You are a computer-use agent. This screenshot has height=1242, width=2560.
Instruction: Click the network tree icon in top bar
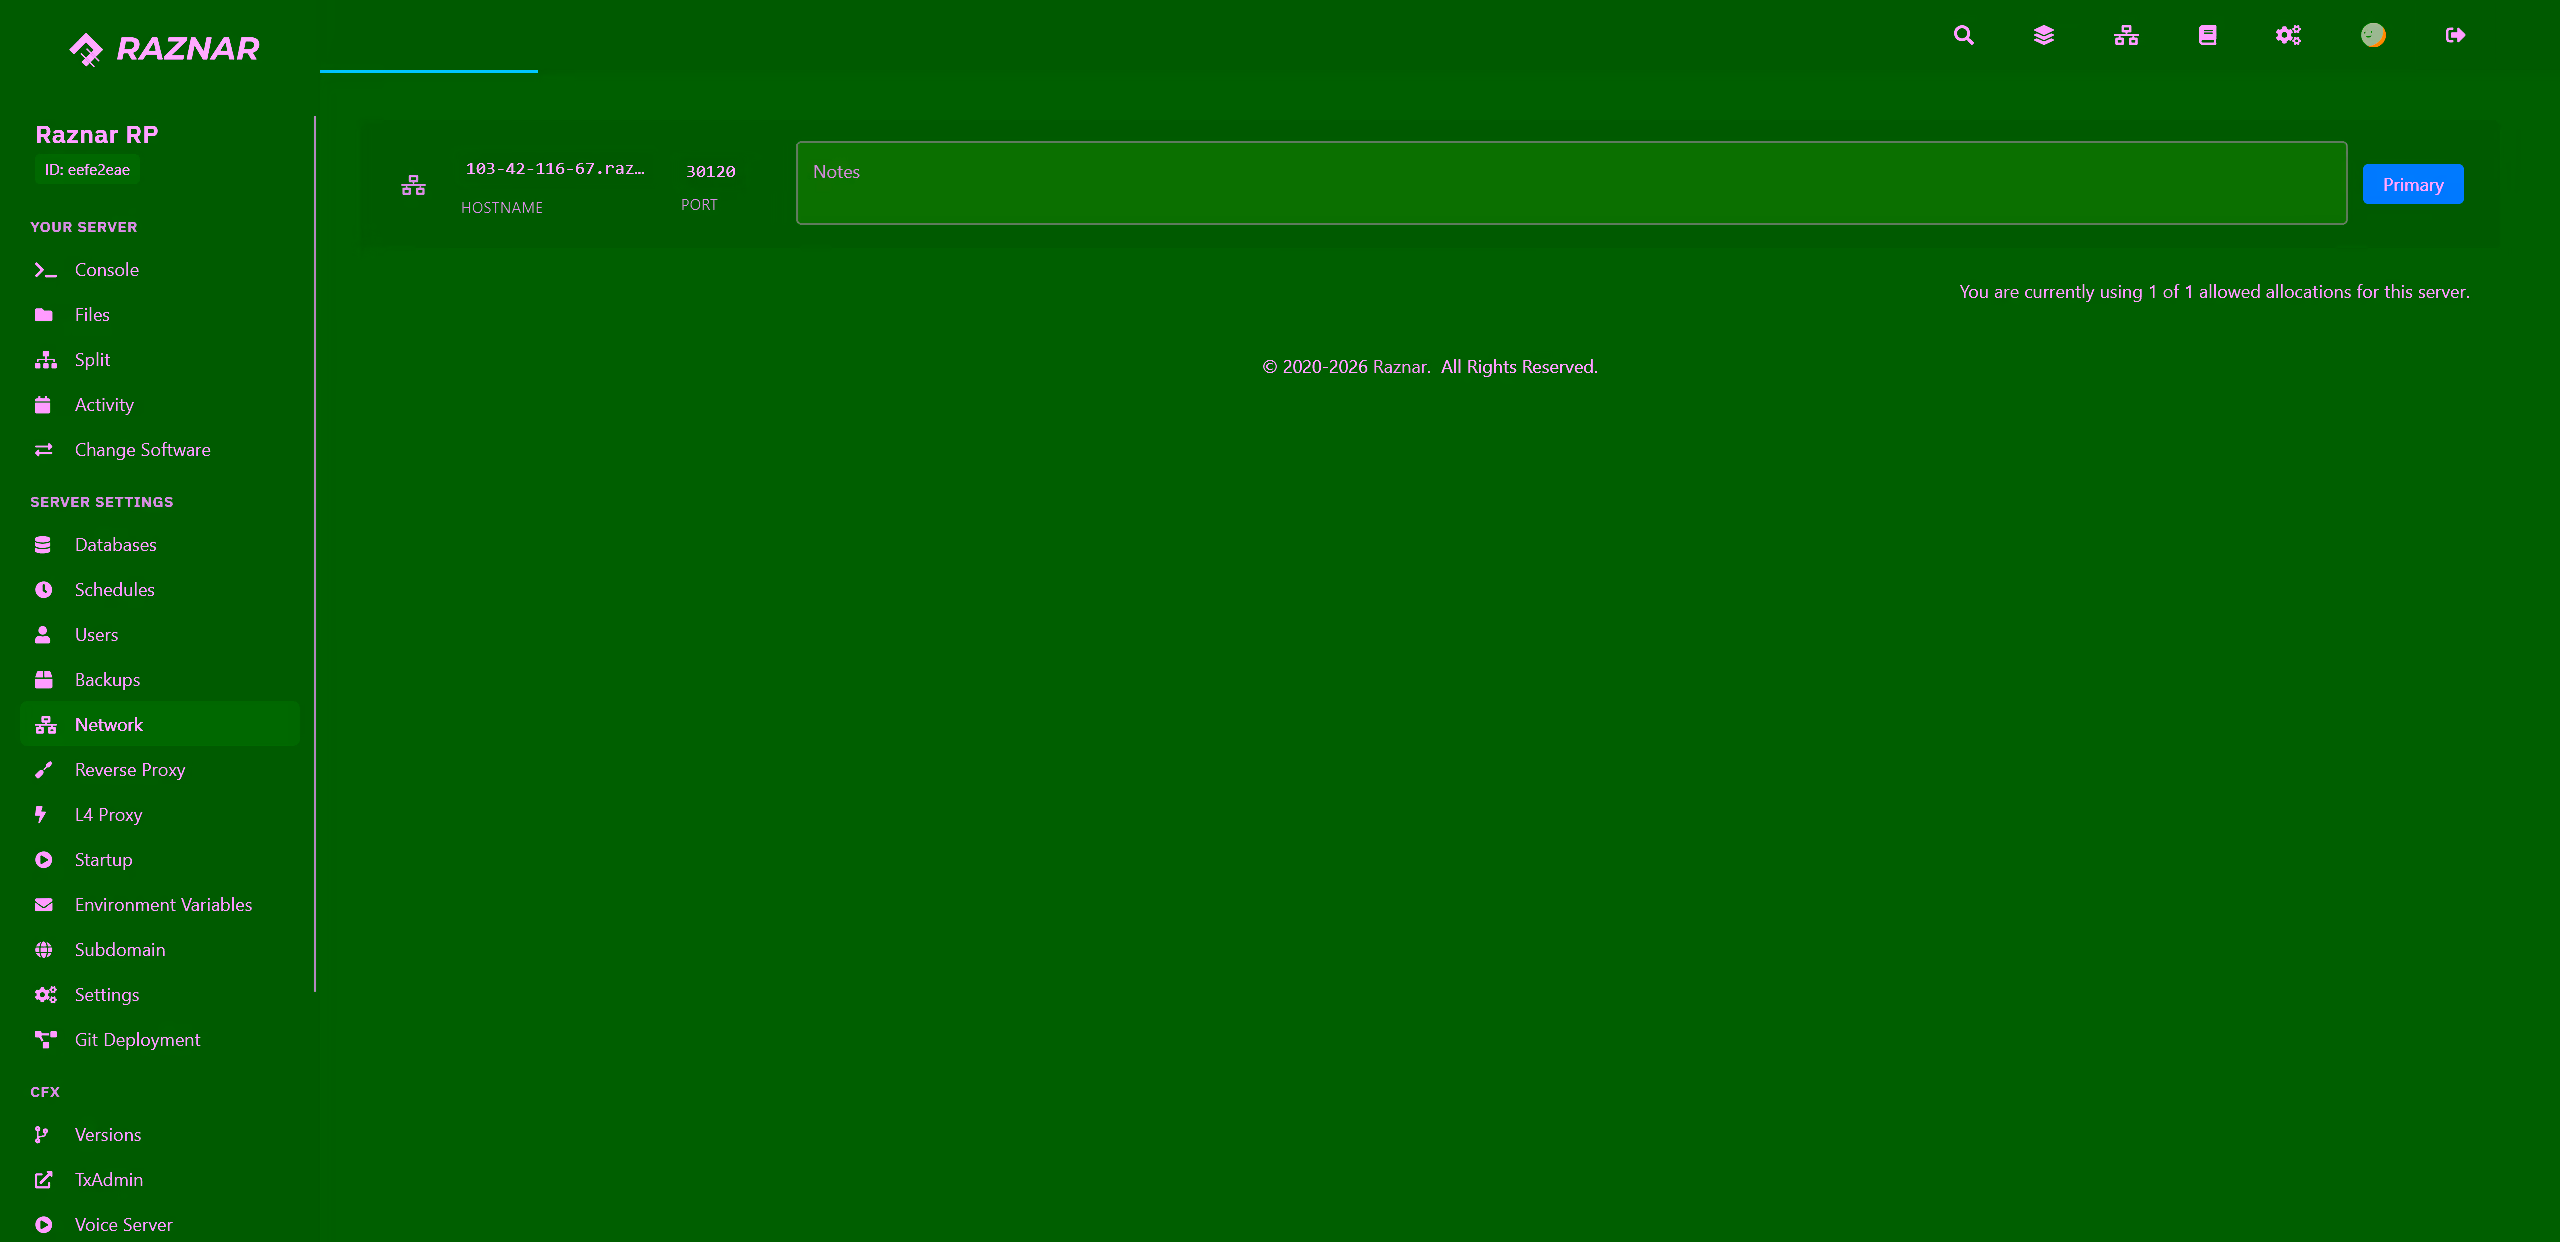click(x=2126, y=35)
